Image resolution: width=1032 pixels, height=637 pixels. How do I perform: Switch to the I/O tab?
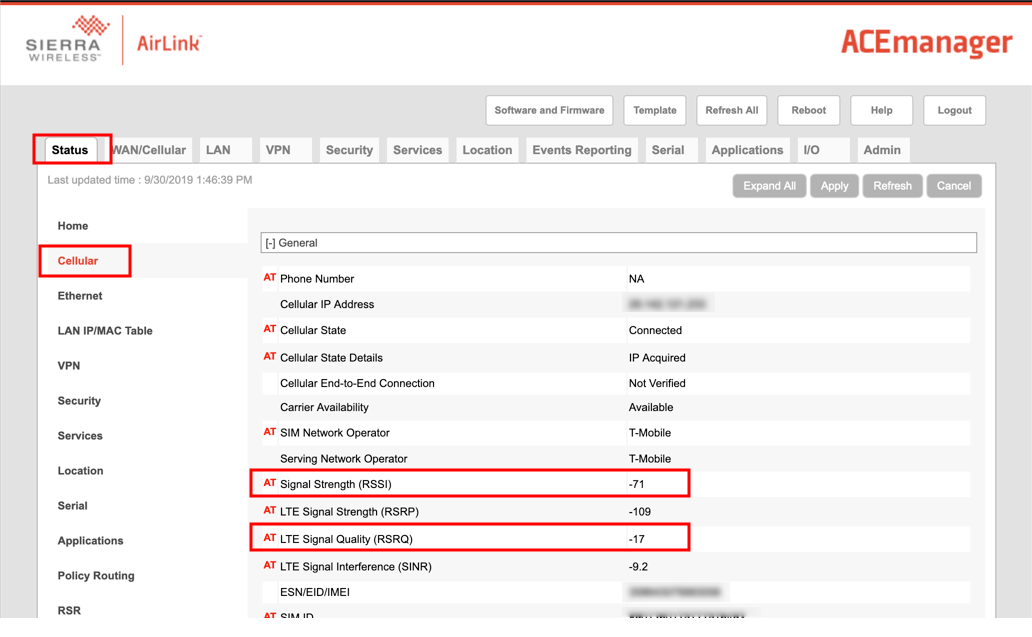[x=823, y=150]
